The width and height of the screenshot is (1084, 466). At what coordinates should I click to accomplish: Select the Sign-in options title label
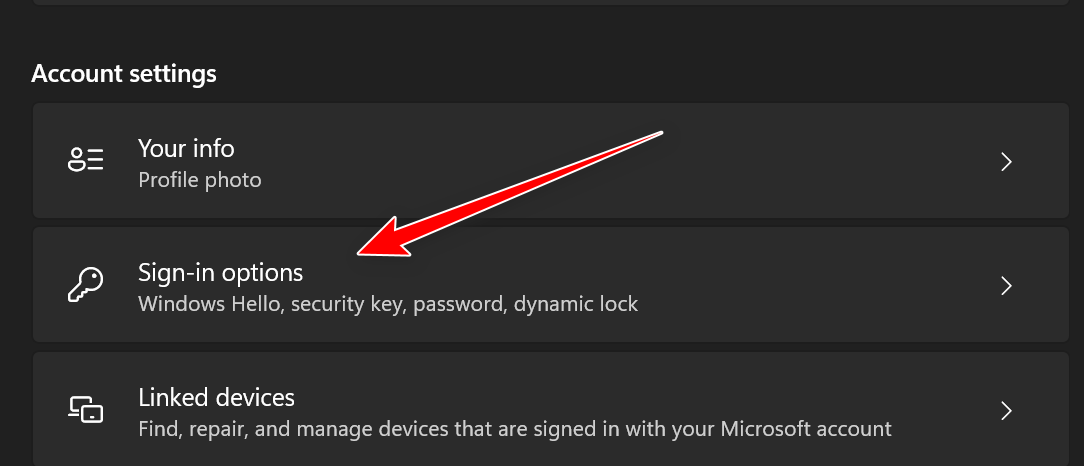point(220,272)
